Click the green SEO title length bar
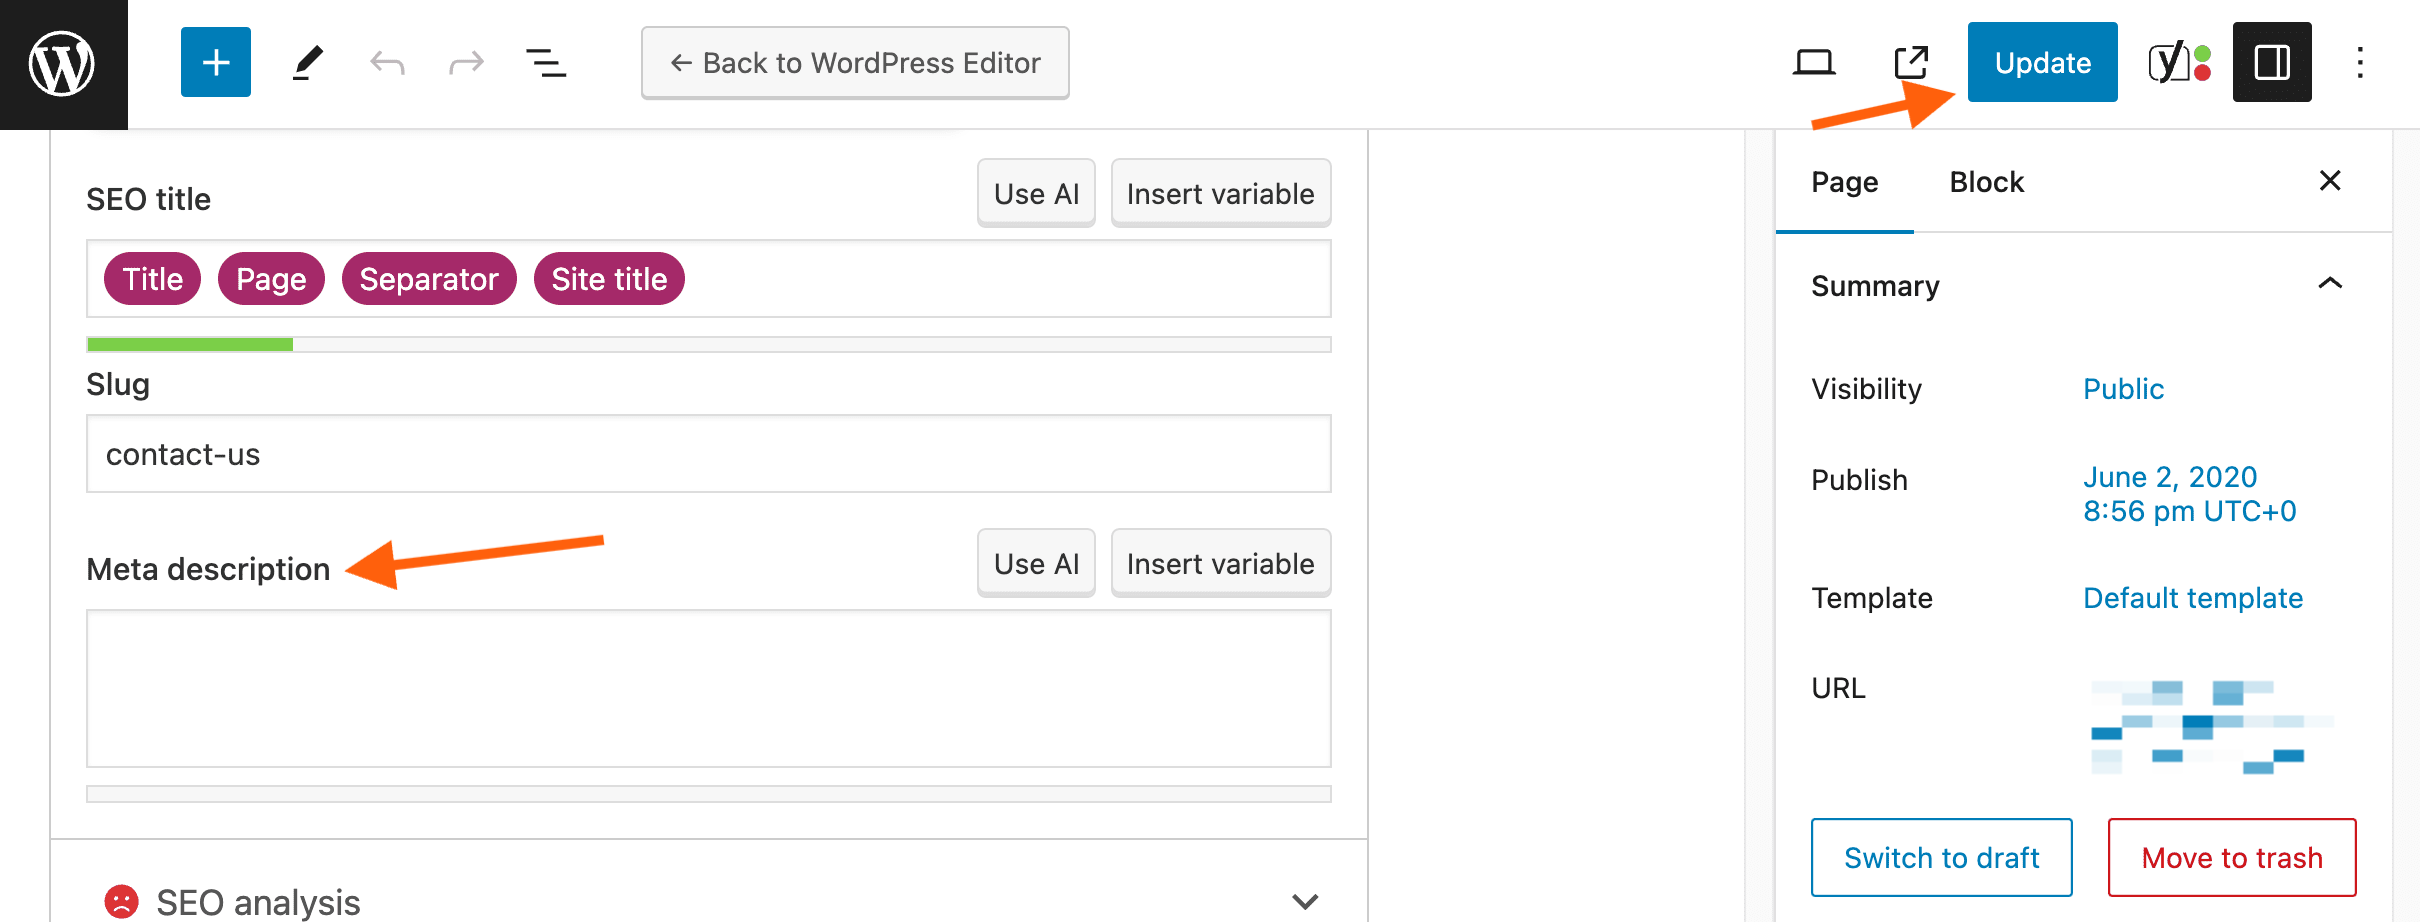Viewport: 2420px width, 922px height. click(188, 343)
